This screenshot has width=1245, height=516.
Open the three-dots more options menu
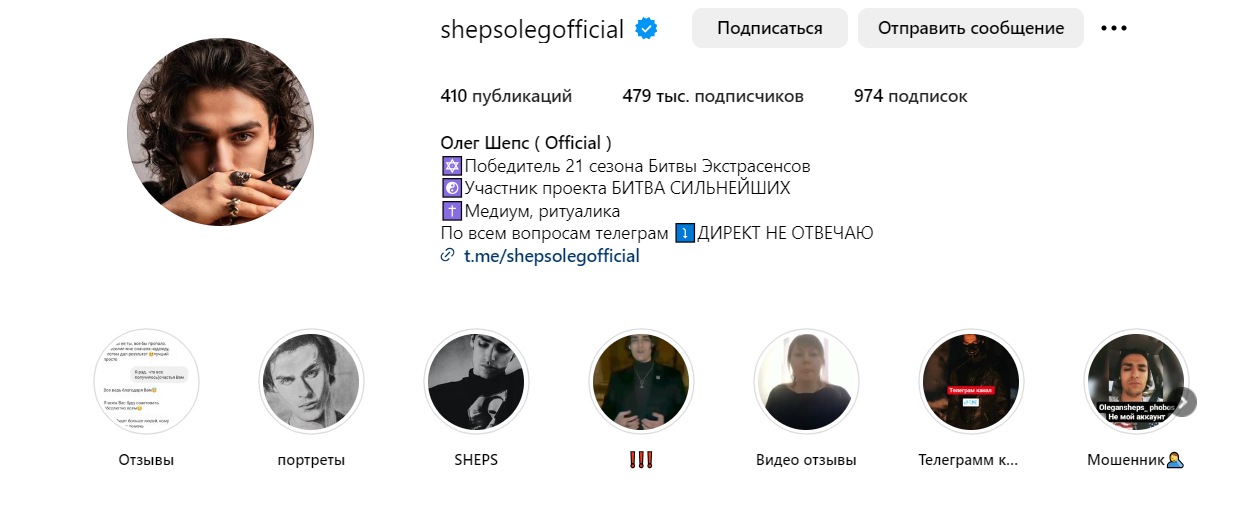tap(1113, 28)
